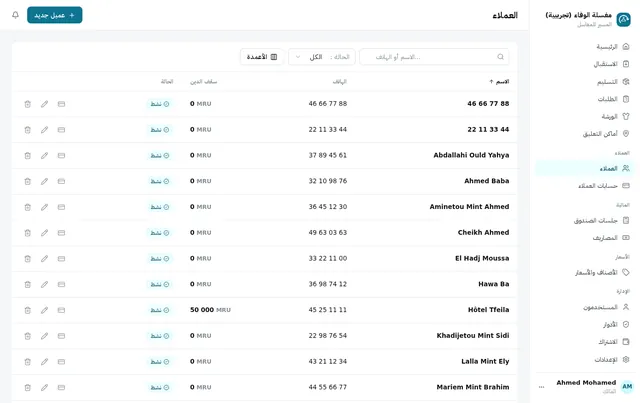Sort by the debt balance column header
Image resolution: width=640 pixels, height=403 pixels.
(204, 82)
